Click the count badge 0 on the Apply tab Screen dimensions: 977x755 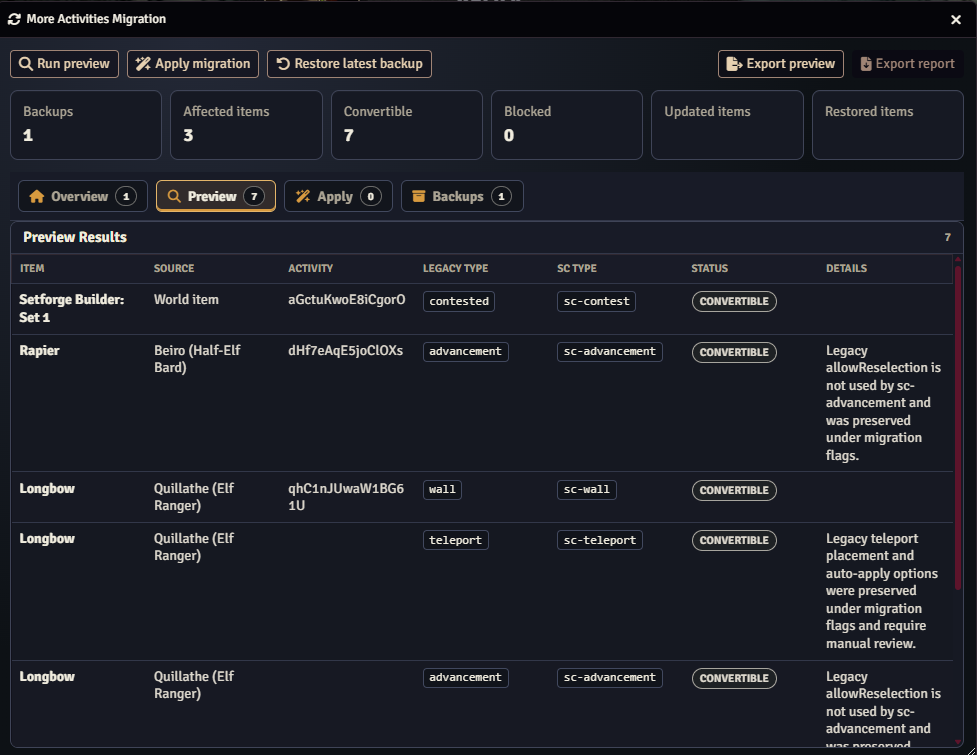click(371, 196)
